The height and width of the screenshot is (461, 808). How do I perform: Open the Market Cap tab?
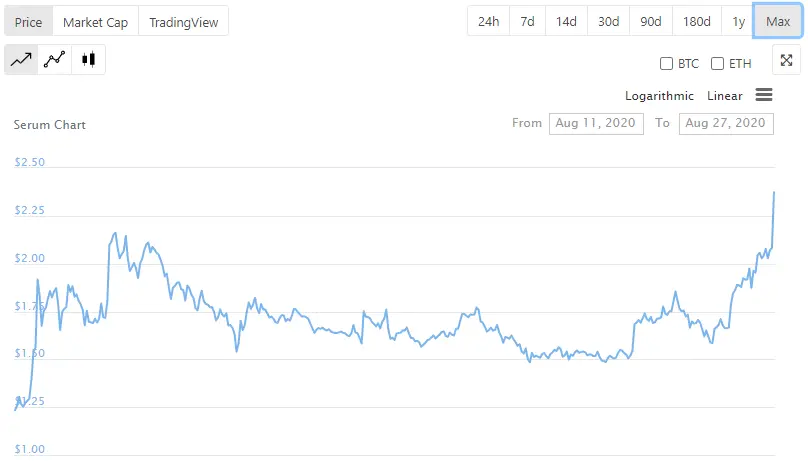click(95, 22)
